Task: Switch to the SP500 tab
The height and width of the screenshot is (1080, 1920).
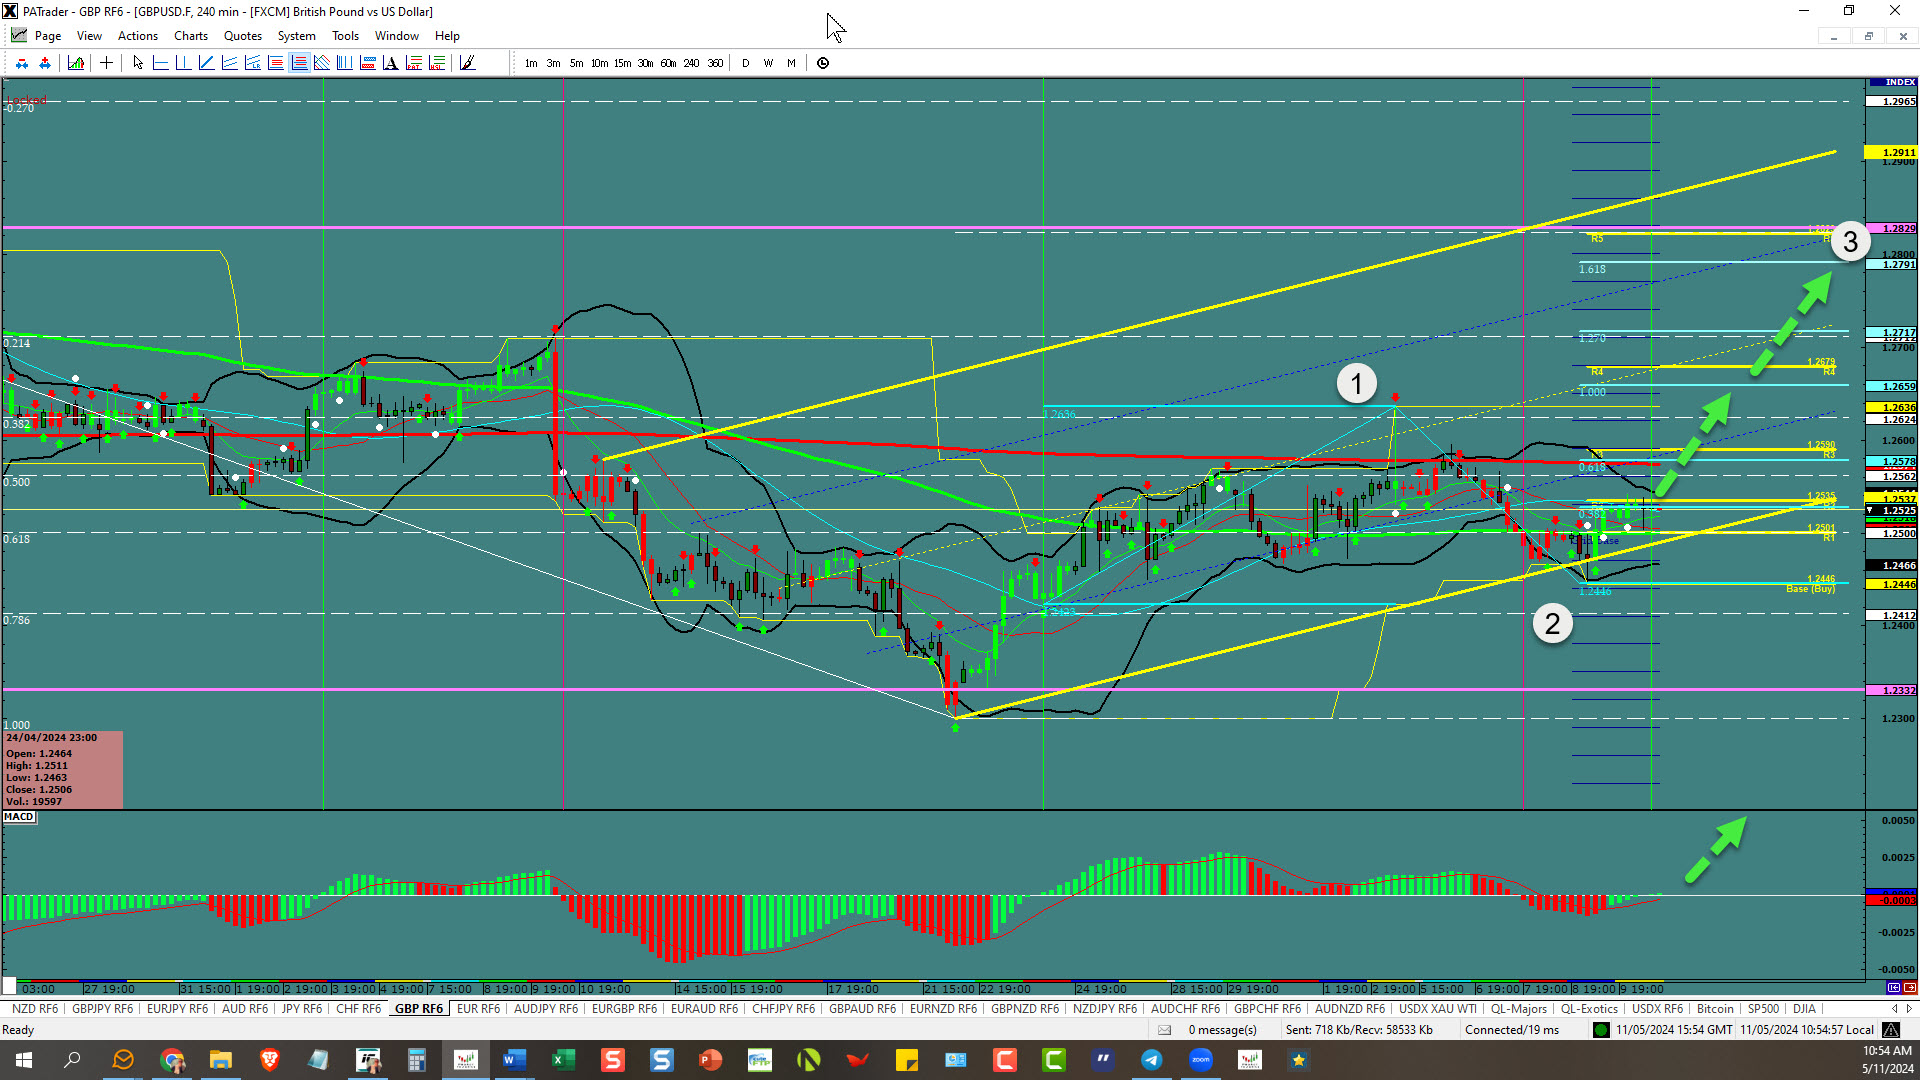Action: pyautogui.click(x=1763, y=1009)
